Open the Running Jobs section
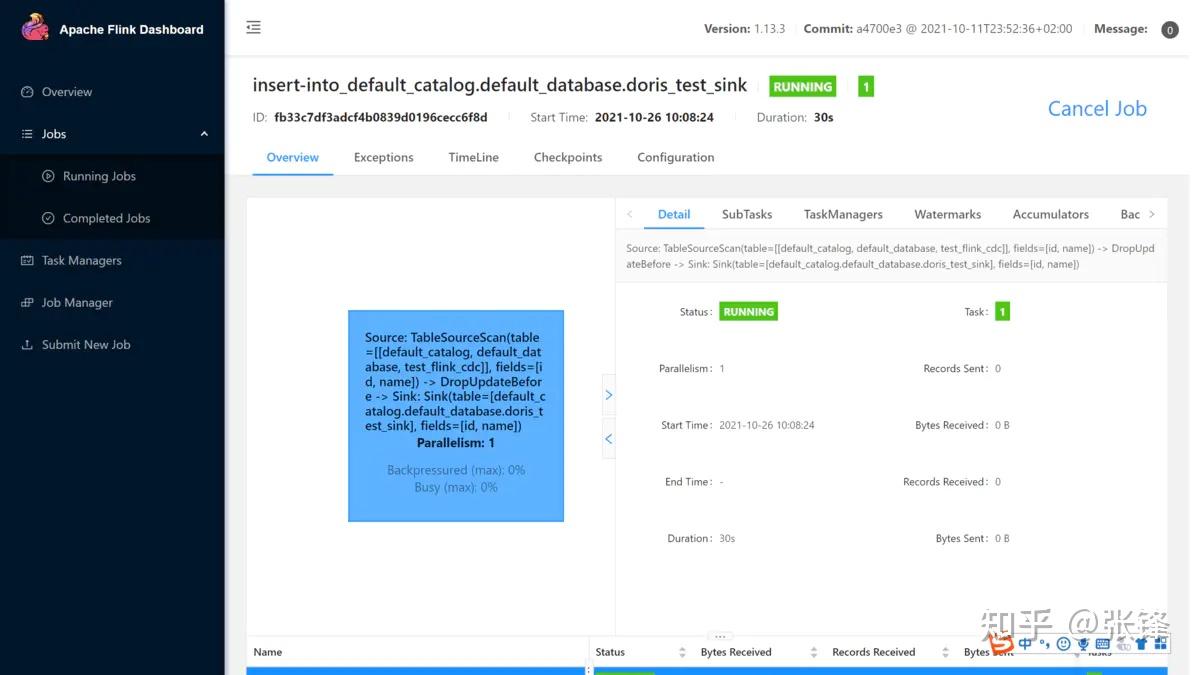 coord(101,175)
